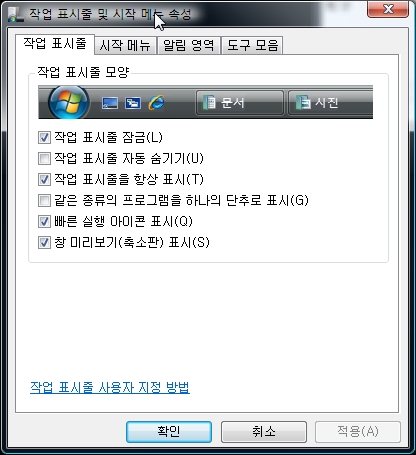Click the Windows Start orb in preview
Screen dimensions: 416x455
pyautogui.click(x=69, y=102)
